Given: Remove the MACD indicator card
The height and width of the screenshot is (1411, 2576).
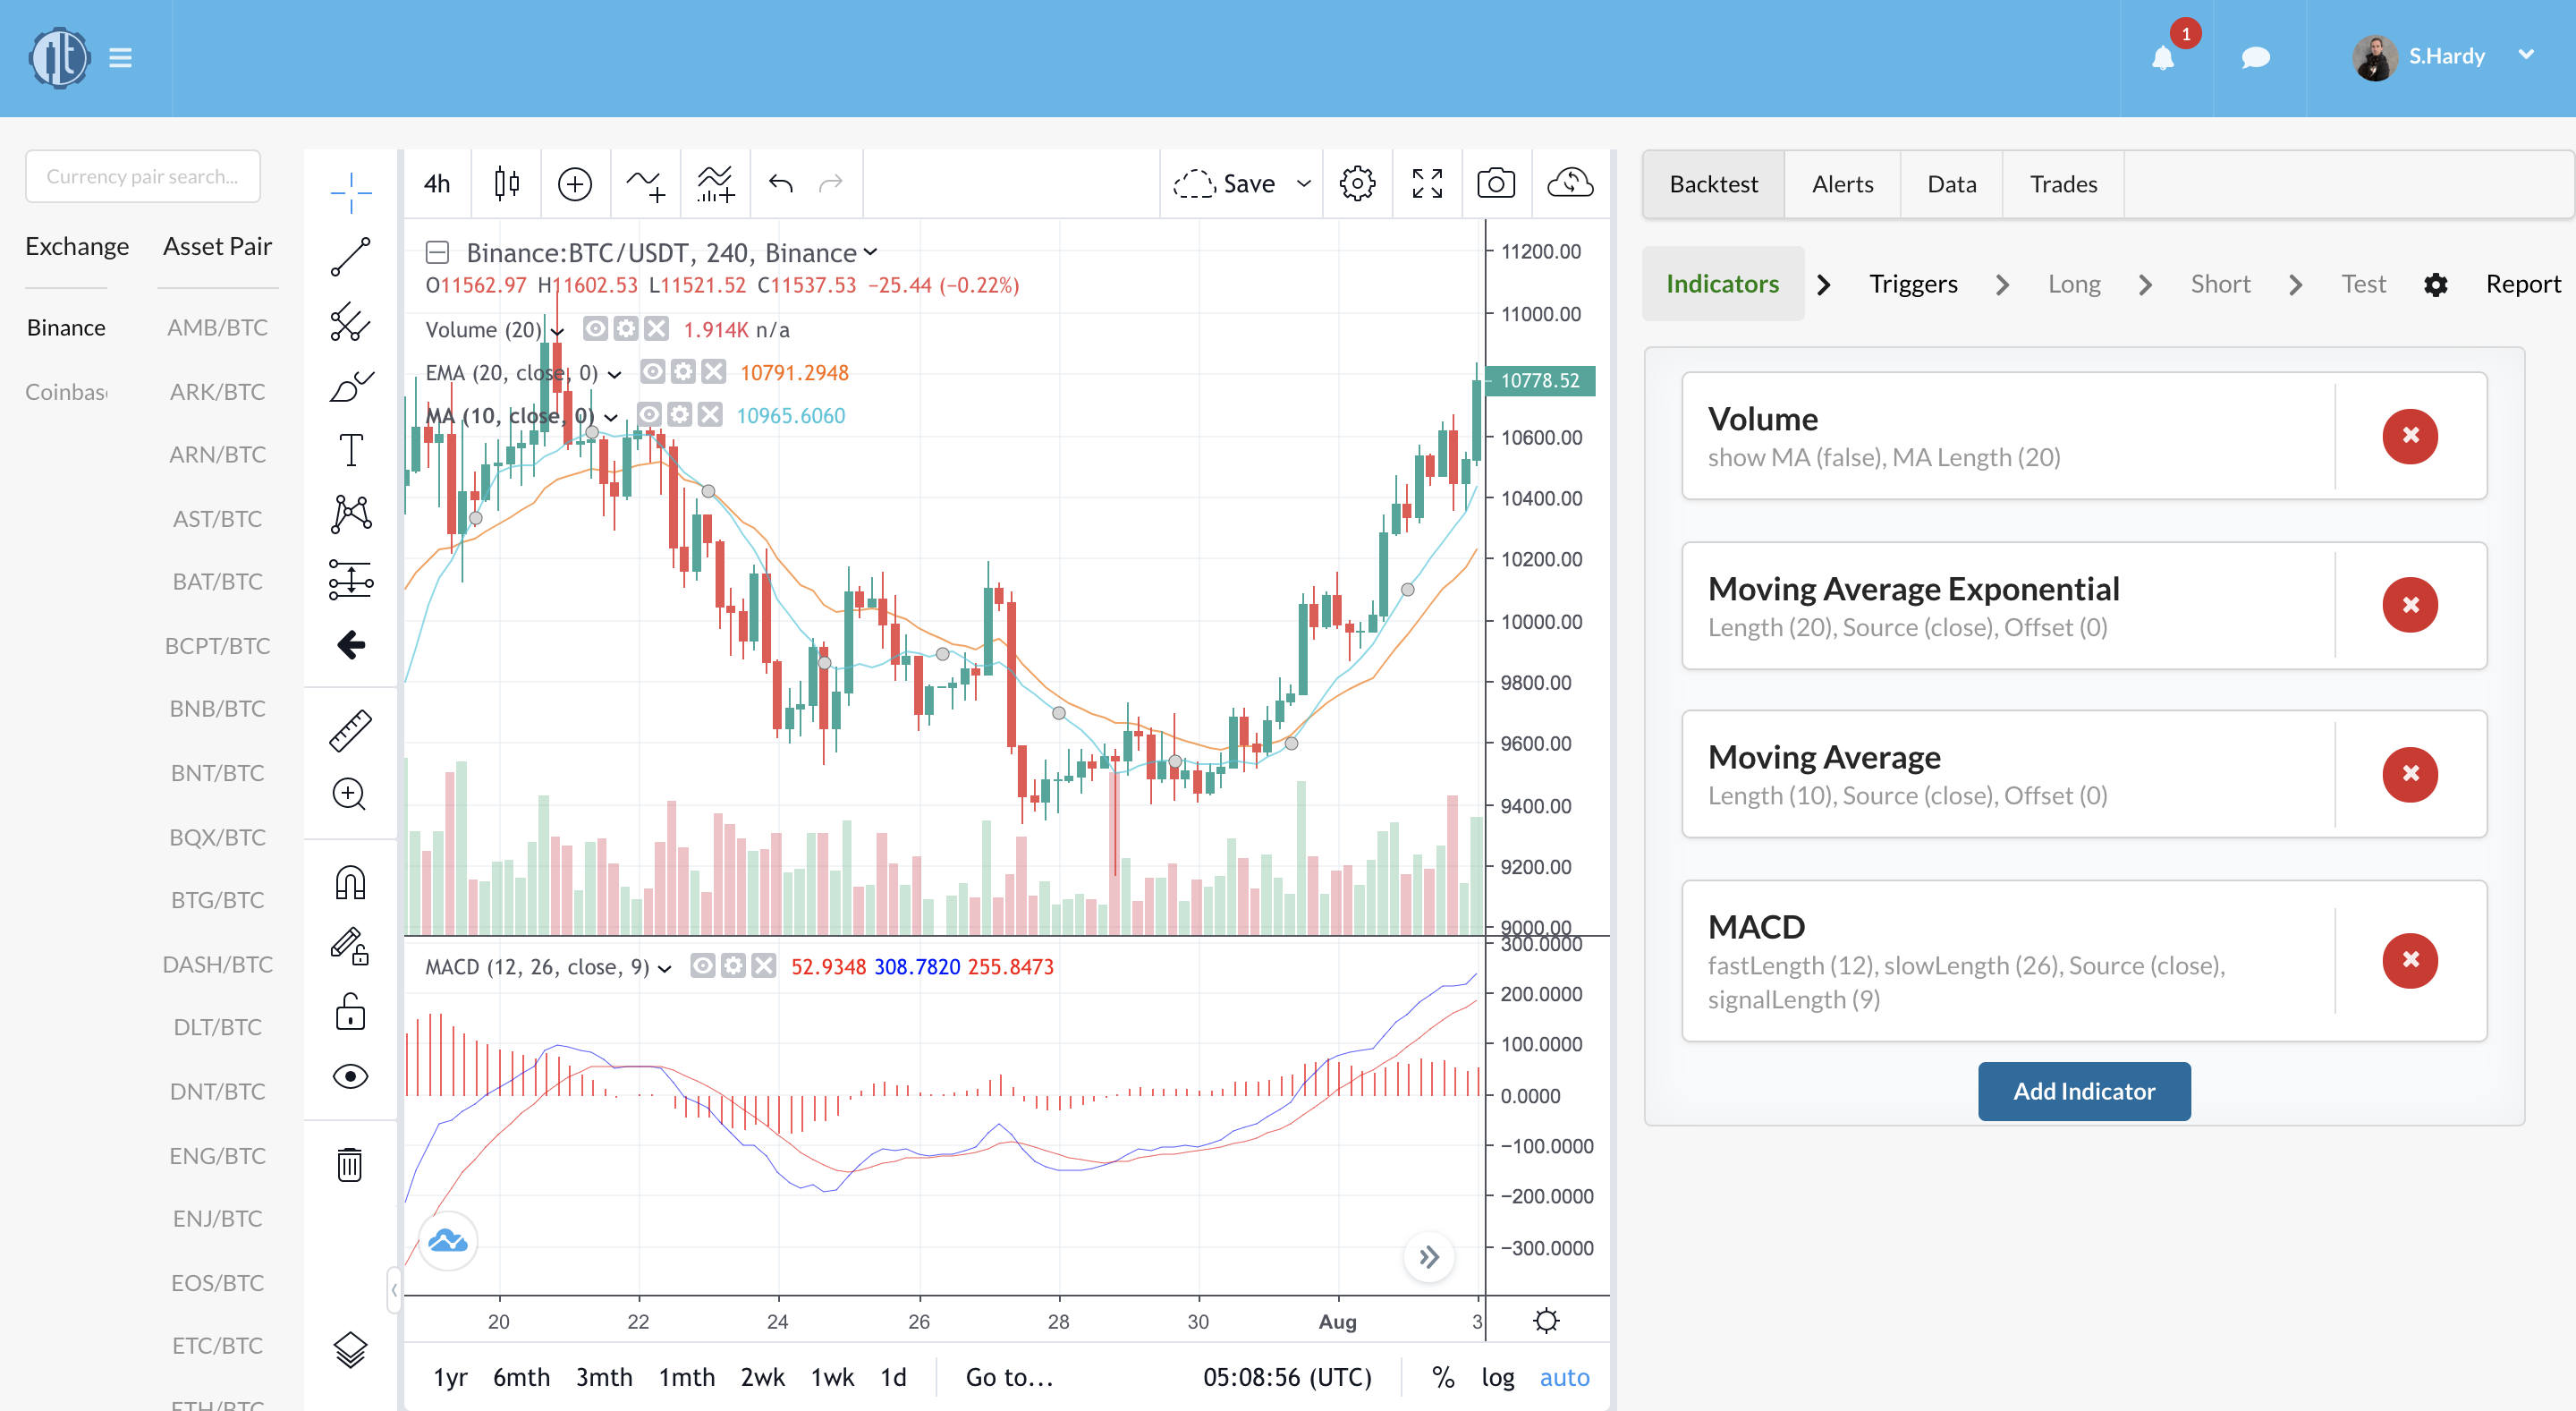Looking at the screenshot, I should tap(2410, 960).
